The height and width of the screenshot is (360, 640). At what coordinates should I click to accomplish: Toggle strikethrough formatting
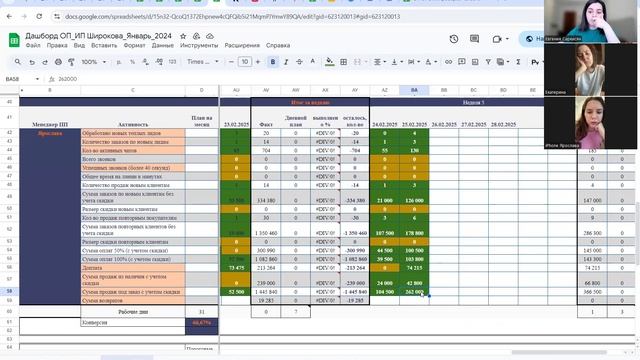[299, 62]
